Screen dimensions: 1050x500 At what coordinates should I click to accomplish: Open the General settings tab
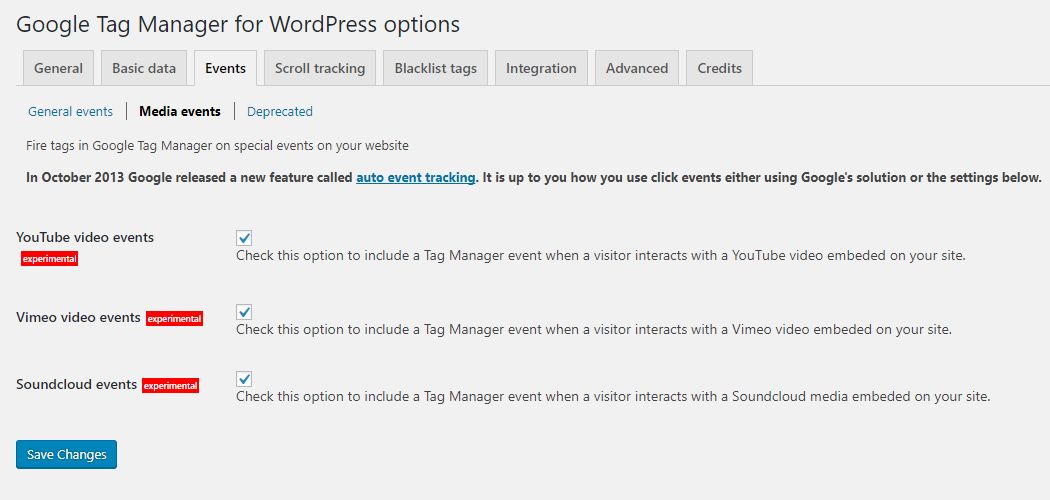[x=58, y=68]
